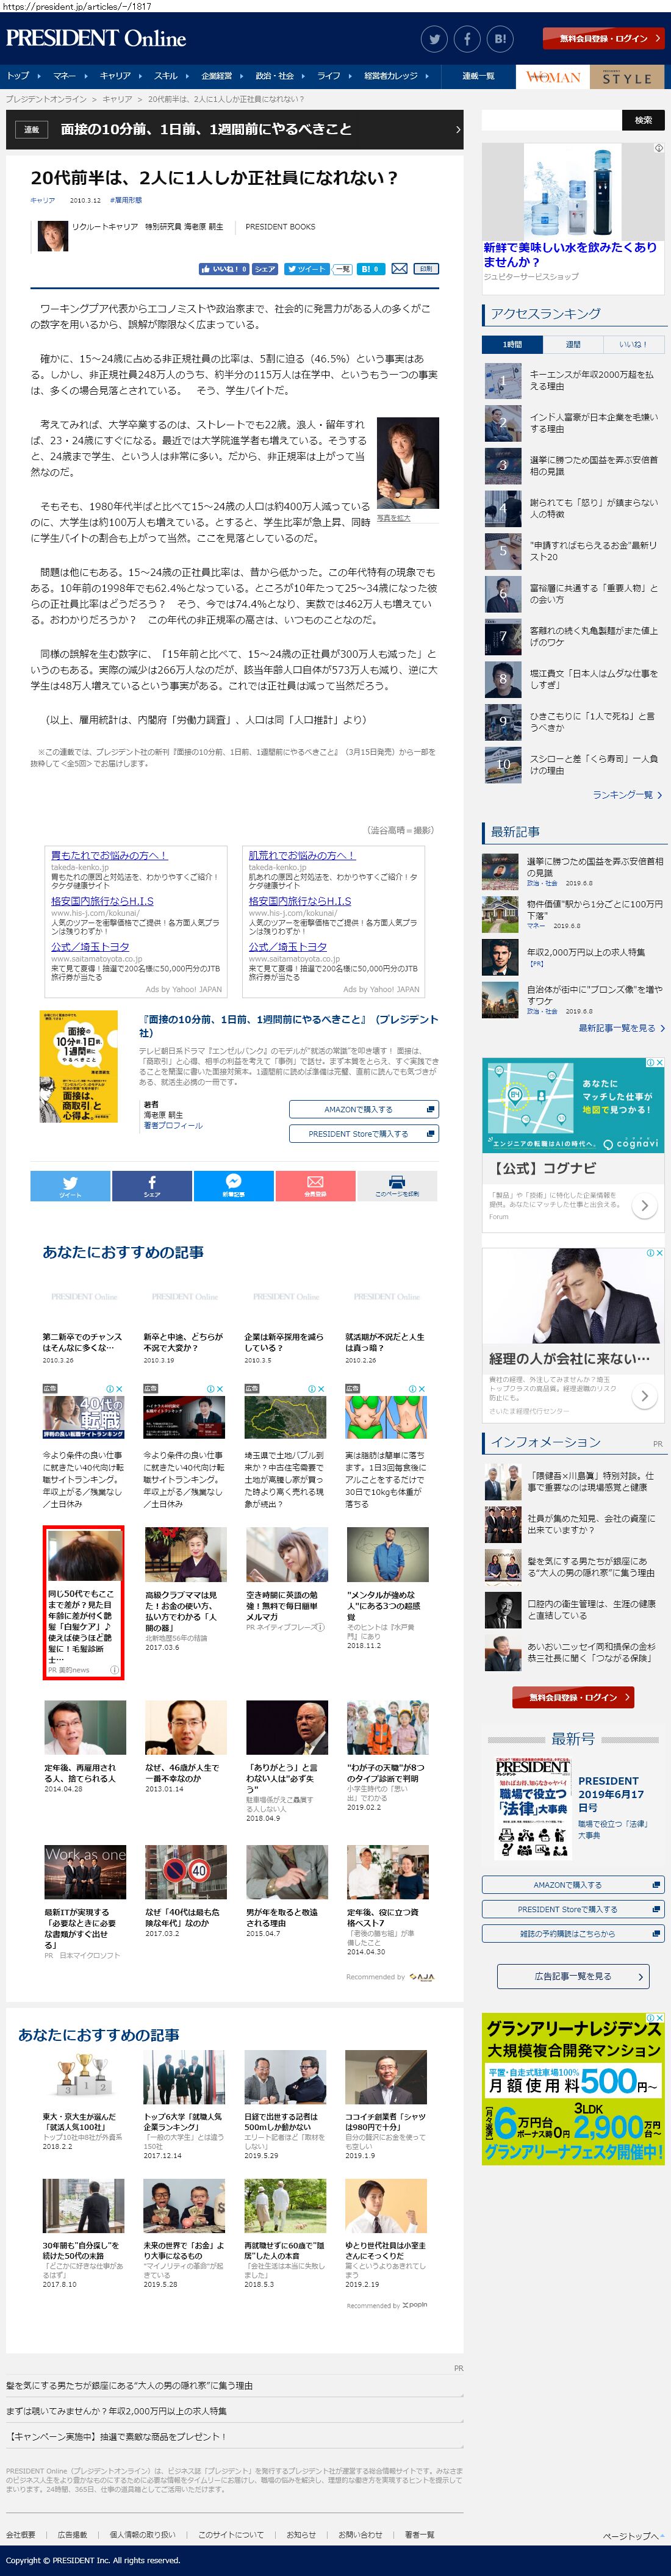671x2576 pixels.
Task: Click the ツイート button under the title
Action: tap(306, 269)
